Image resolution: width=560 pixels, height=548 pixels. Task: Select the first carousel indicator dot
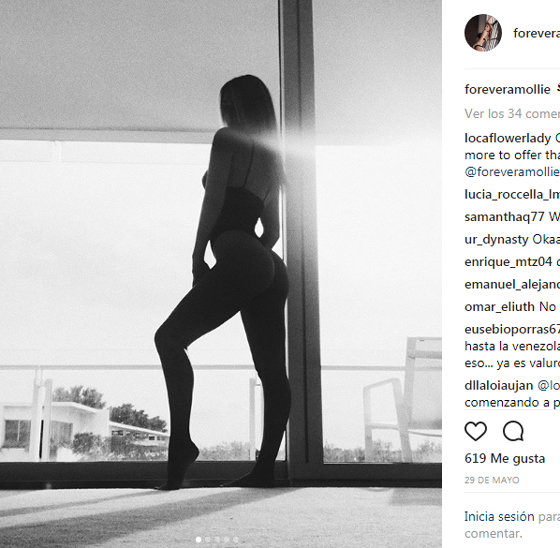click(199, 539)
